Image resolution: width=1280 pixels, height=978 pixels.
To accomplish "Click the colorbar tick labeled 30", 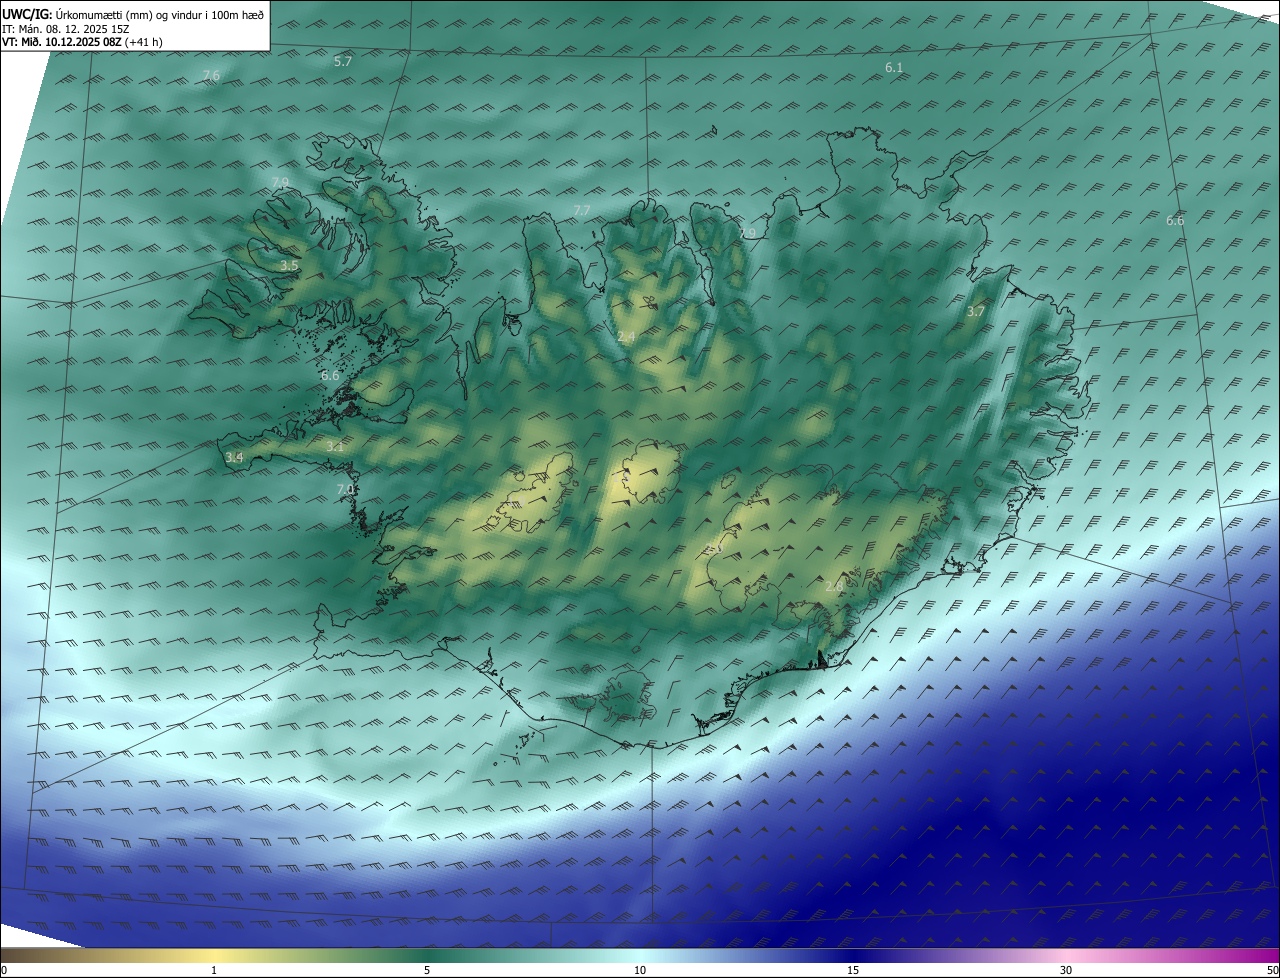I will tap(1066, 970).
